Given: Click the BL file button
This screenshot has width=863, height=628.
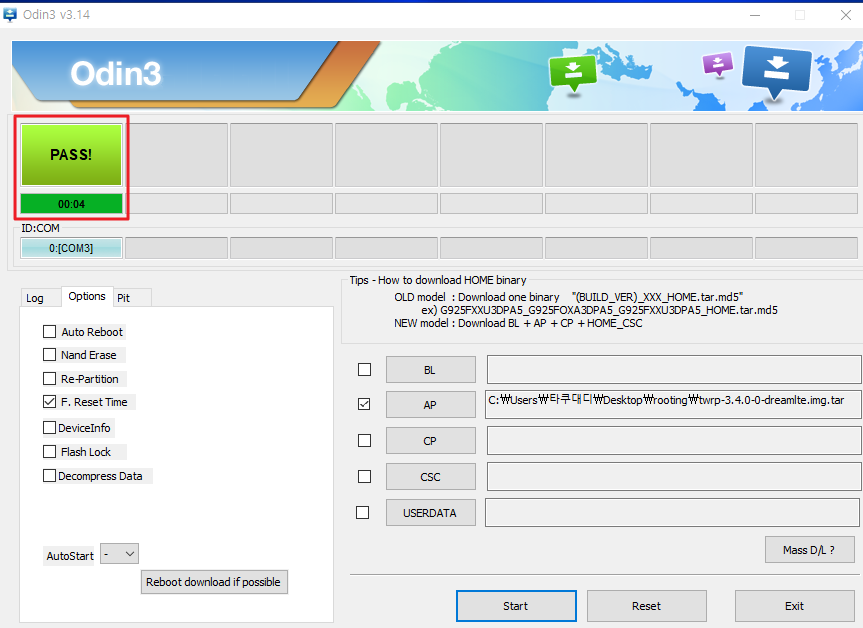Looking at the screenshot, I should tap(430, 370).
